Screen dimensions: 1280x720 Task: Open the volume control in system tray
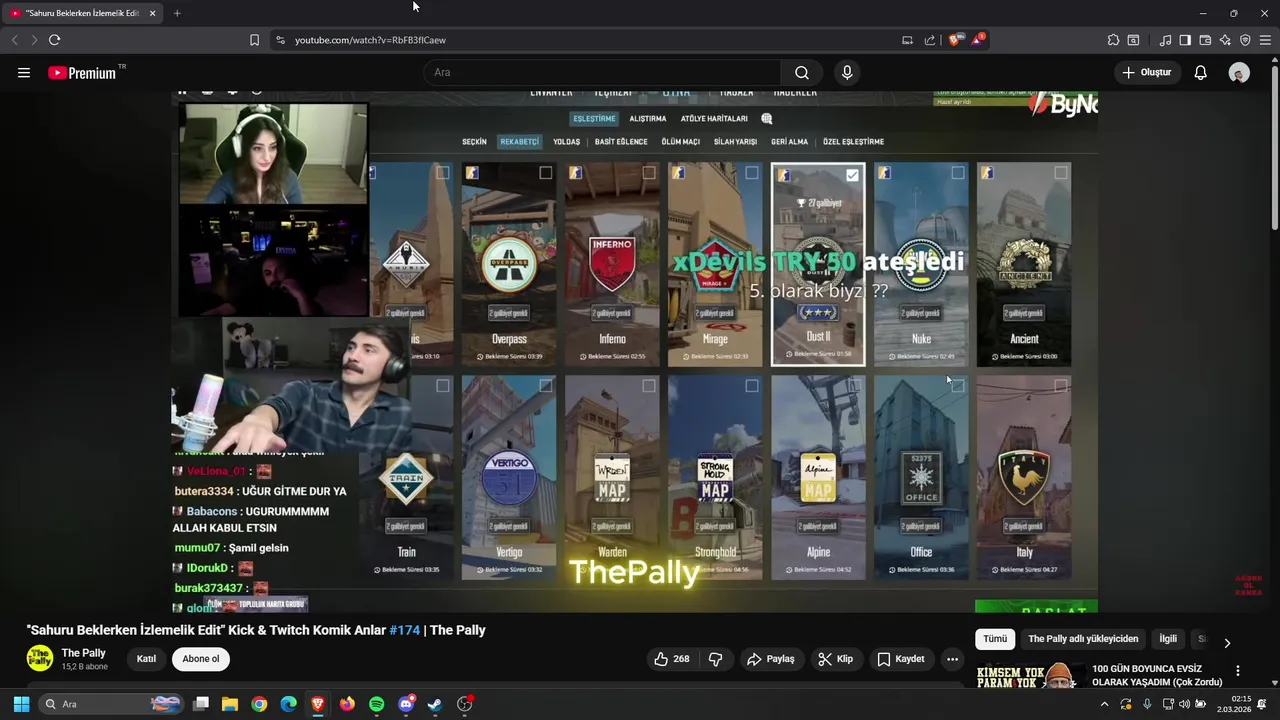coord(1185,704)
